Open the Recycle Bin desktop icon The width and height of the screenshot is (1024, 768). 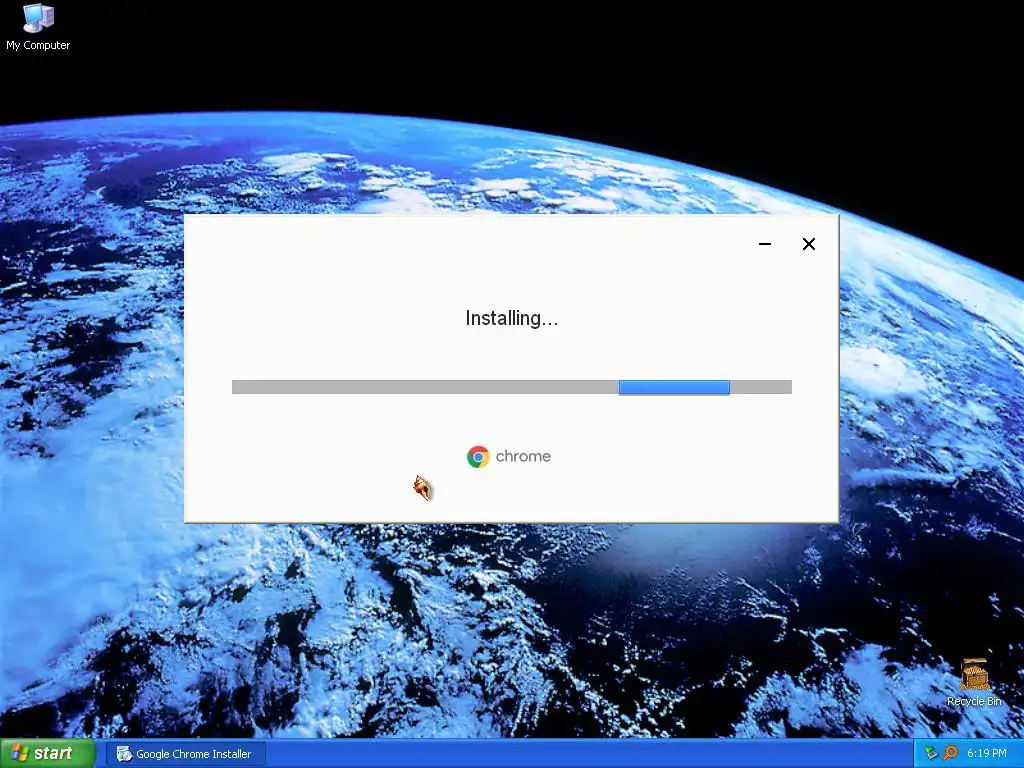pyautogui.click(x=974, y=682)
